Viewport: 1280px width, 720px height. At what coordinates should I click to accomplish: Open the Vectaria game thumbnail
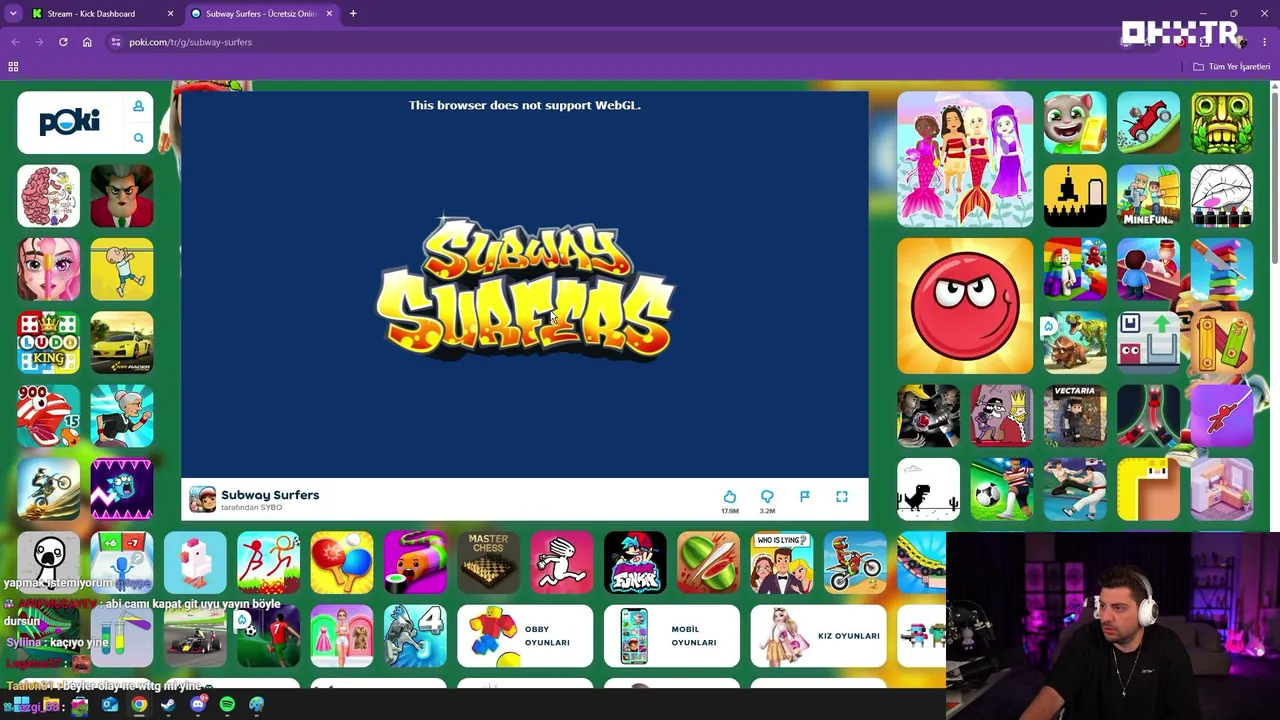click(1075, 416)
